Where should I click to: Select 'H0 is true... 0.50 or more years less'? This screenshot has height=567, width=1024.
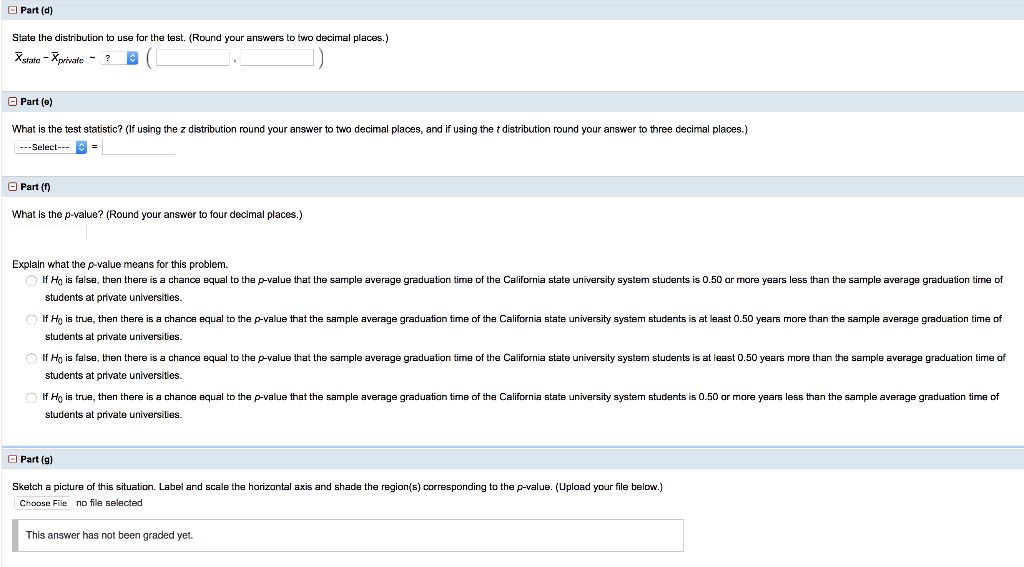(x=31, y=398)
